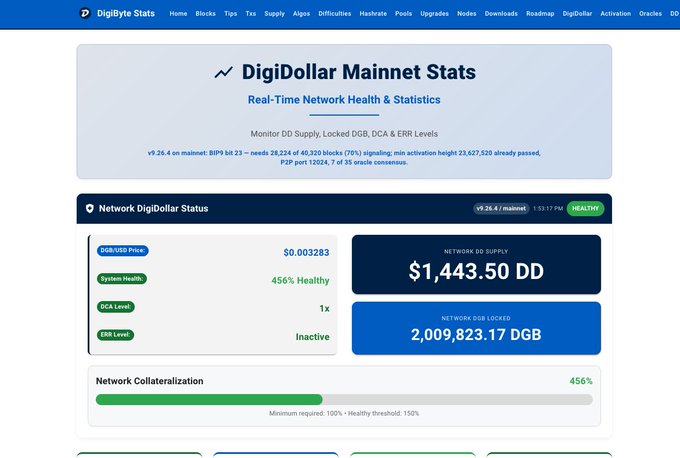Open the Hashrate page
Image resolution: width=680 pixels, height=458 pixels.
pyautogui.click(x=373, y=13)
